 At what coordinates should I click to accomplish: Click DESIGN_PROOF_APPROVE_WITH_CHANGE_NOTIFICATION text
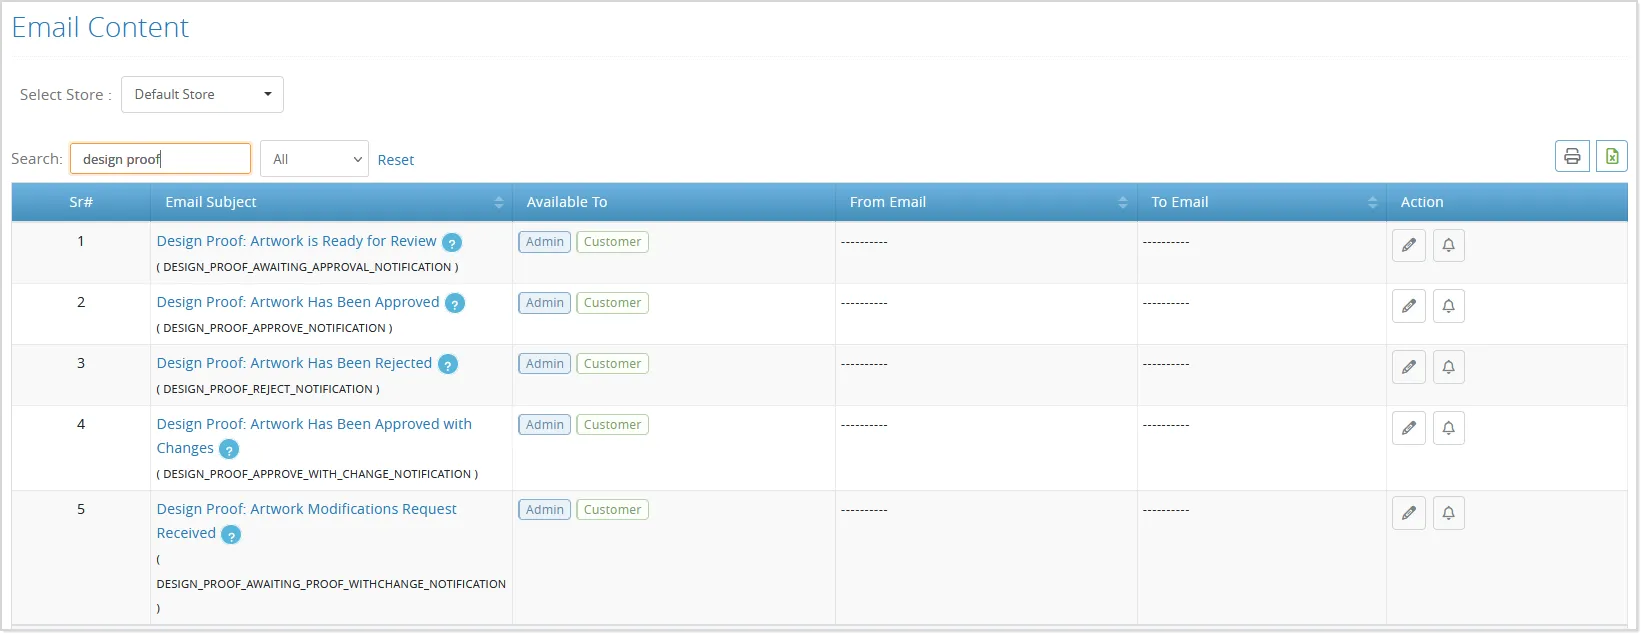click(x=317, y=474)
